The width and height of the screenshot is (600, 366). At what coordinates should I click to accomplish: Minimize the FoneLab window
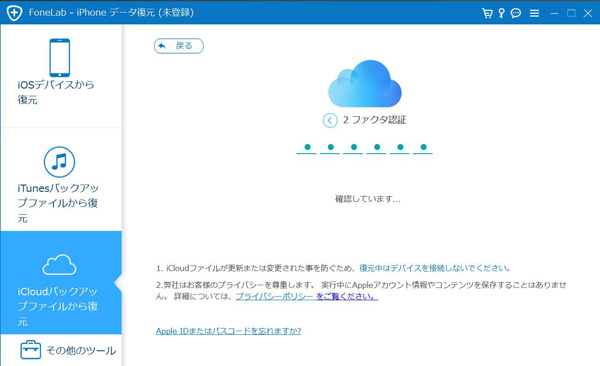click(x=554, y=14)
